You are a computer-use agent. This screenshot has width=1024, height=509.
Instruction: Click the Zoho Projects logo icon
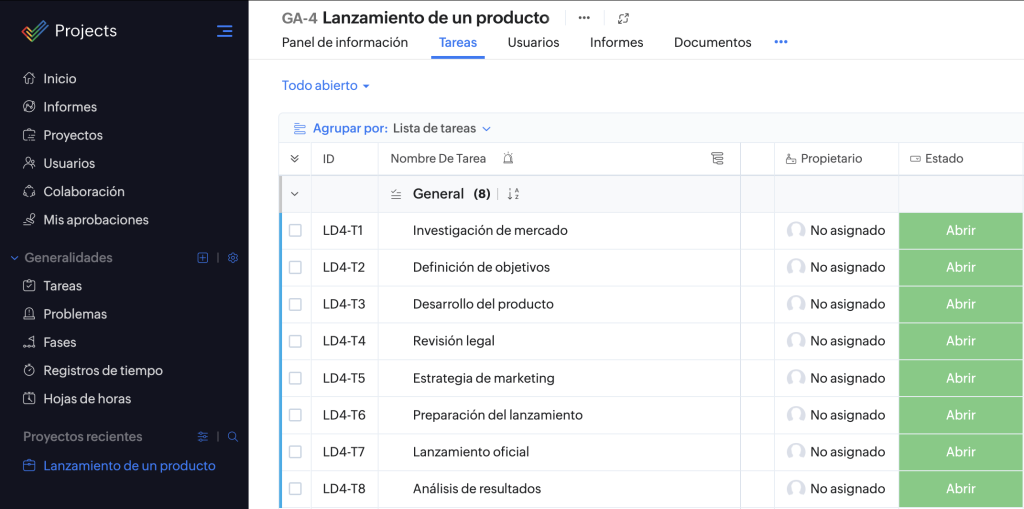tap(35, 31)
